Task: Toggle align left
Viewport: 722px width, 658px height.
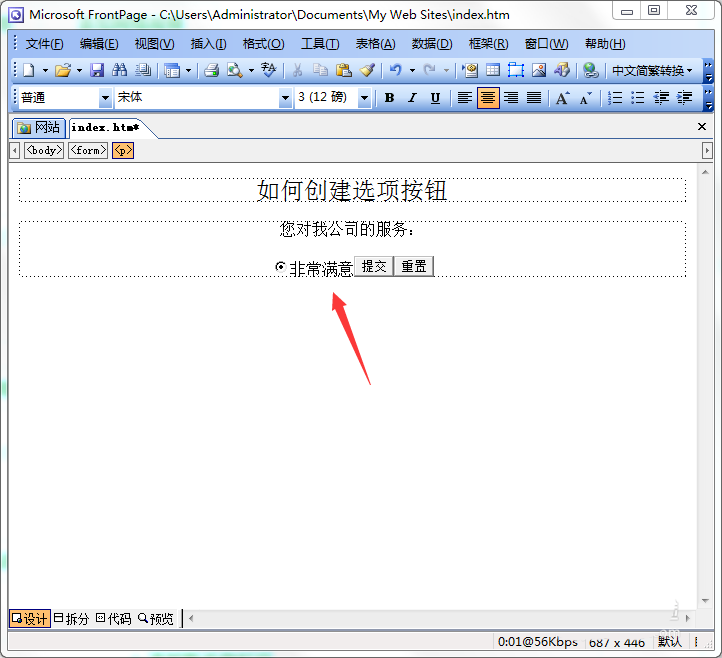Action: click(465, 98)
